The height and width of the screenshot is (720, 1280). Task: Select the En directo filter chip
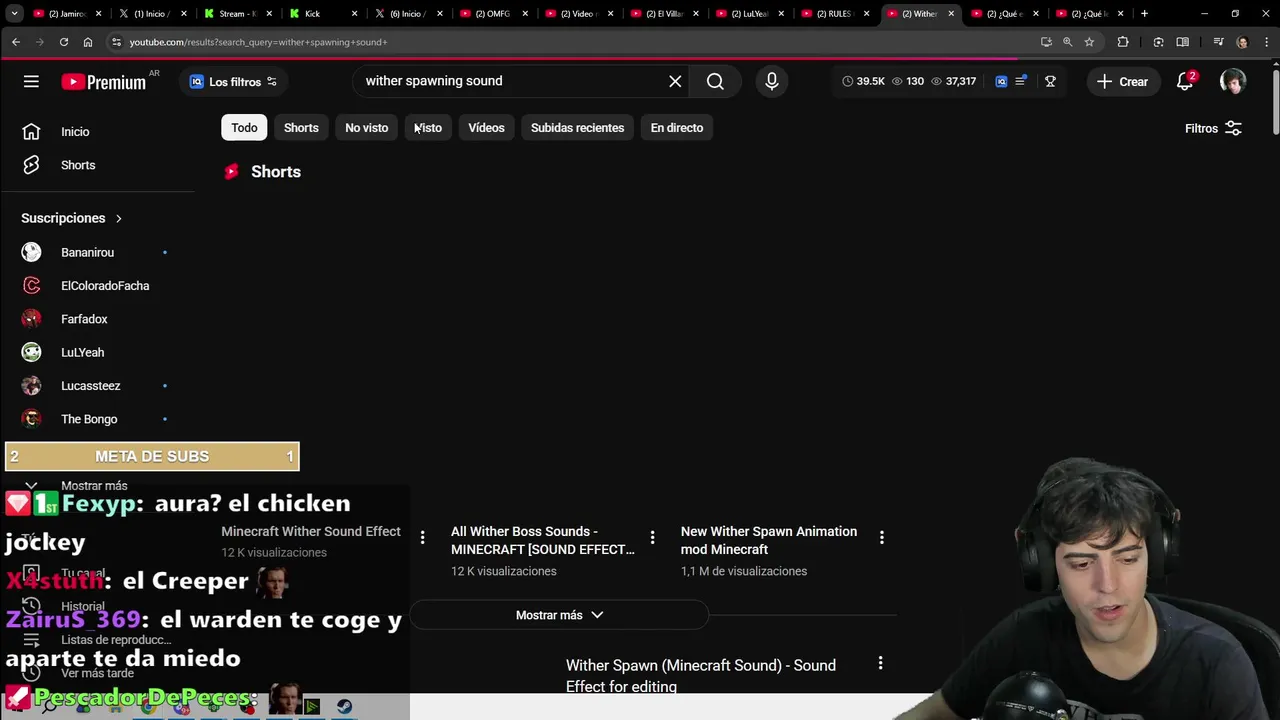pos(677,128)
